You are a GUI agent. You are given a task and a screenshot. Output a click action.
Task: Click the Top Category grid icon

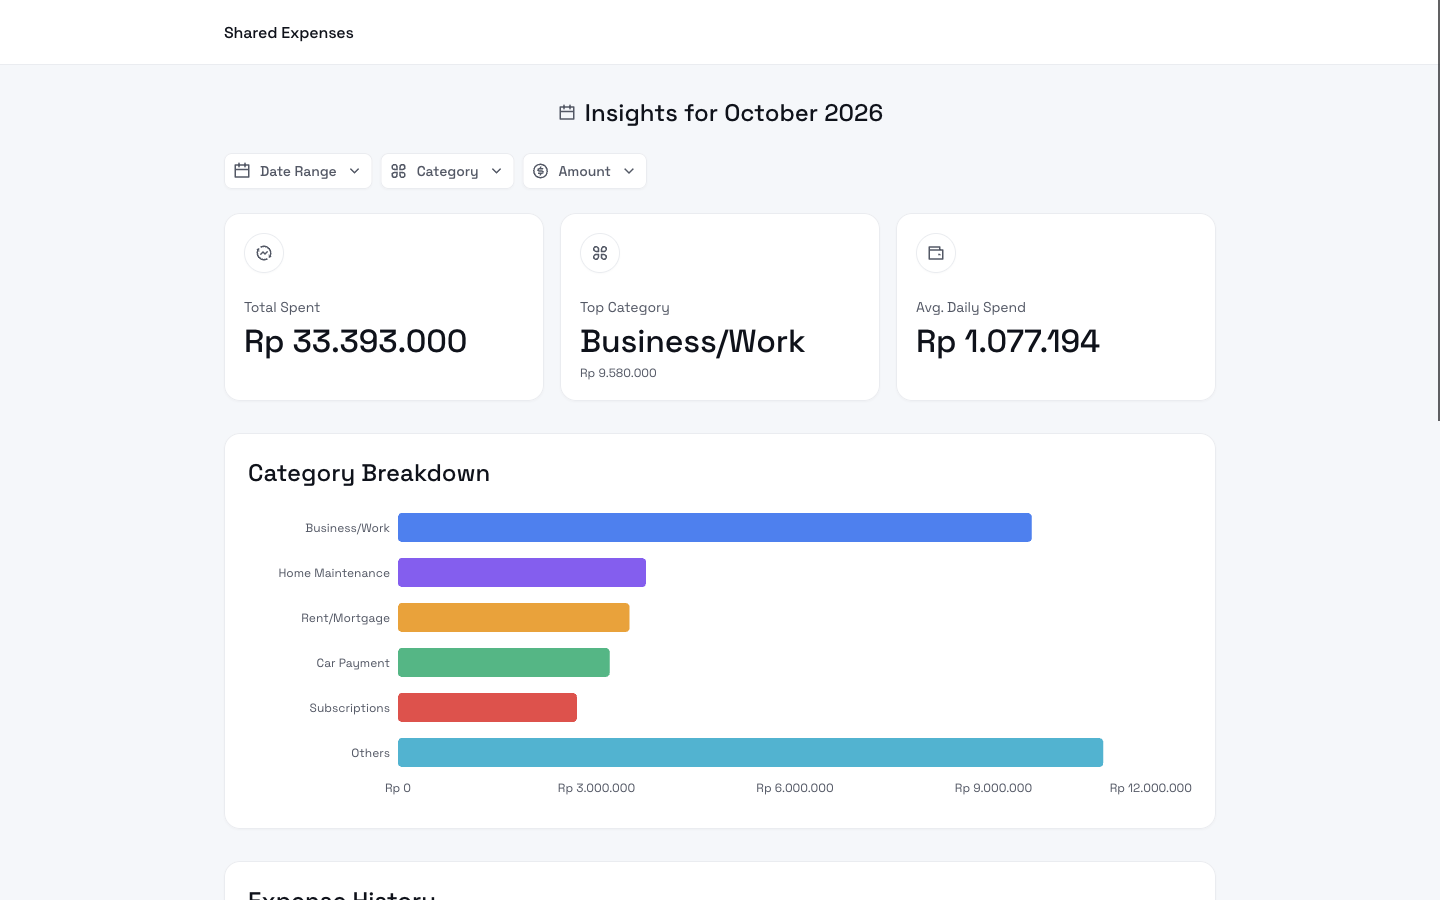(600, 253)
